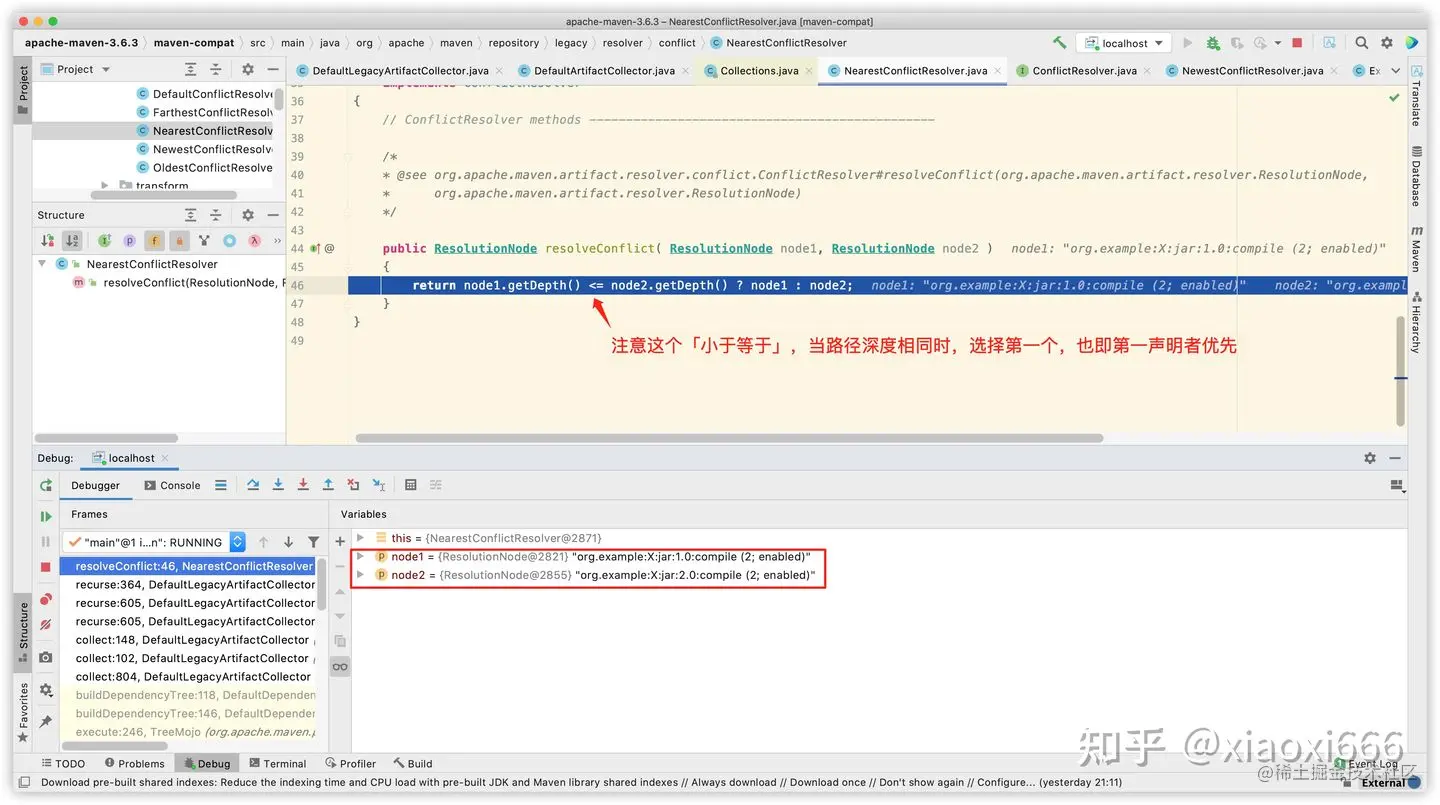Image resolution: width=1440 pixels, height=805 pixels.
Task: Click the Run button in the top toolbar
Action: [x=1188, y=43]
